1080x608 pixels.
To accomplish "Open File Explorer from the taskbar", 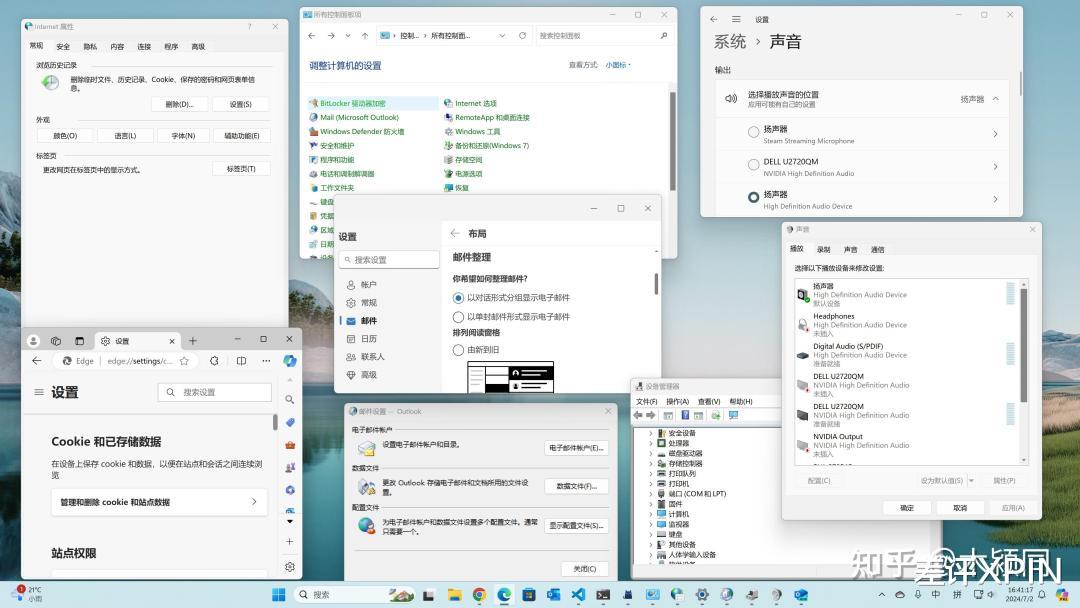I will pyautogui.click(x=454, y=595).
